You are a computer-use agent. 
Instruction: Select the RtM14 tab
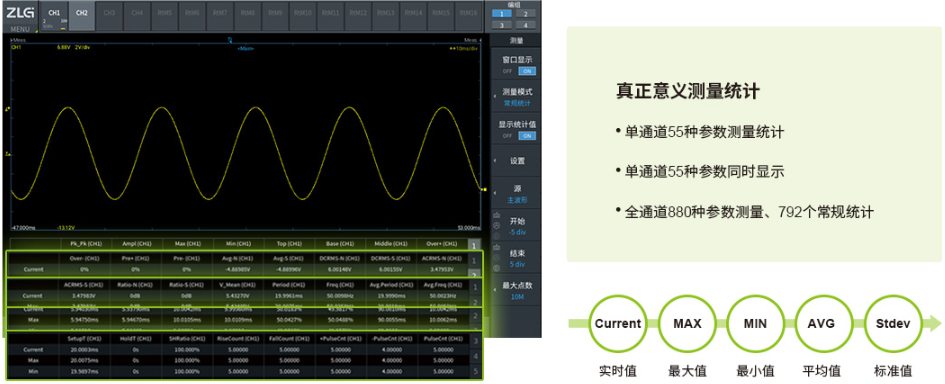(x=413, y=16)
